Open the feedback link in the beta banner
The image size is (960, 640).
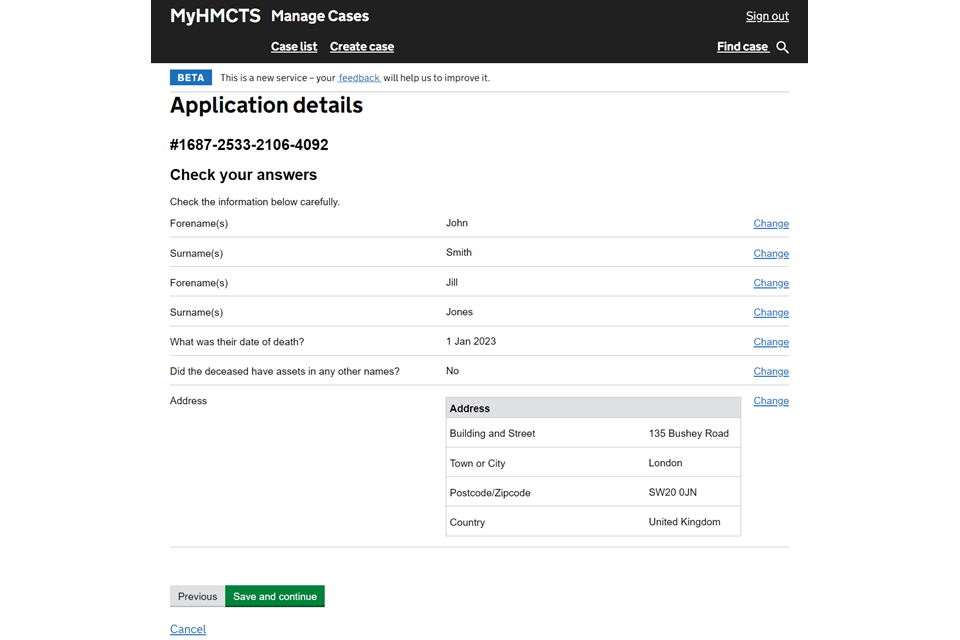(x=359, y=78)
